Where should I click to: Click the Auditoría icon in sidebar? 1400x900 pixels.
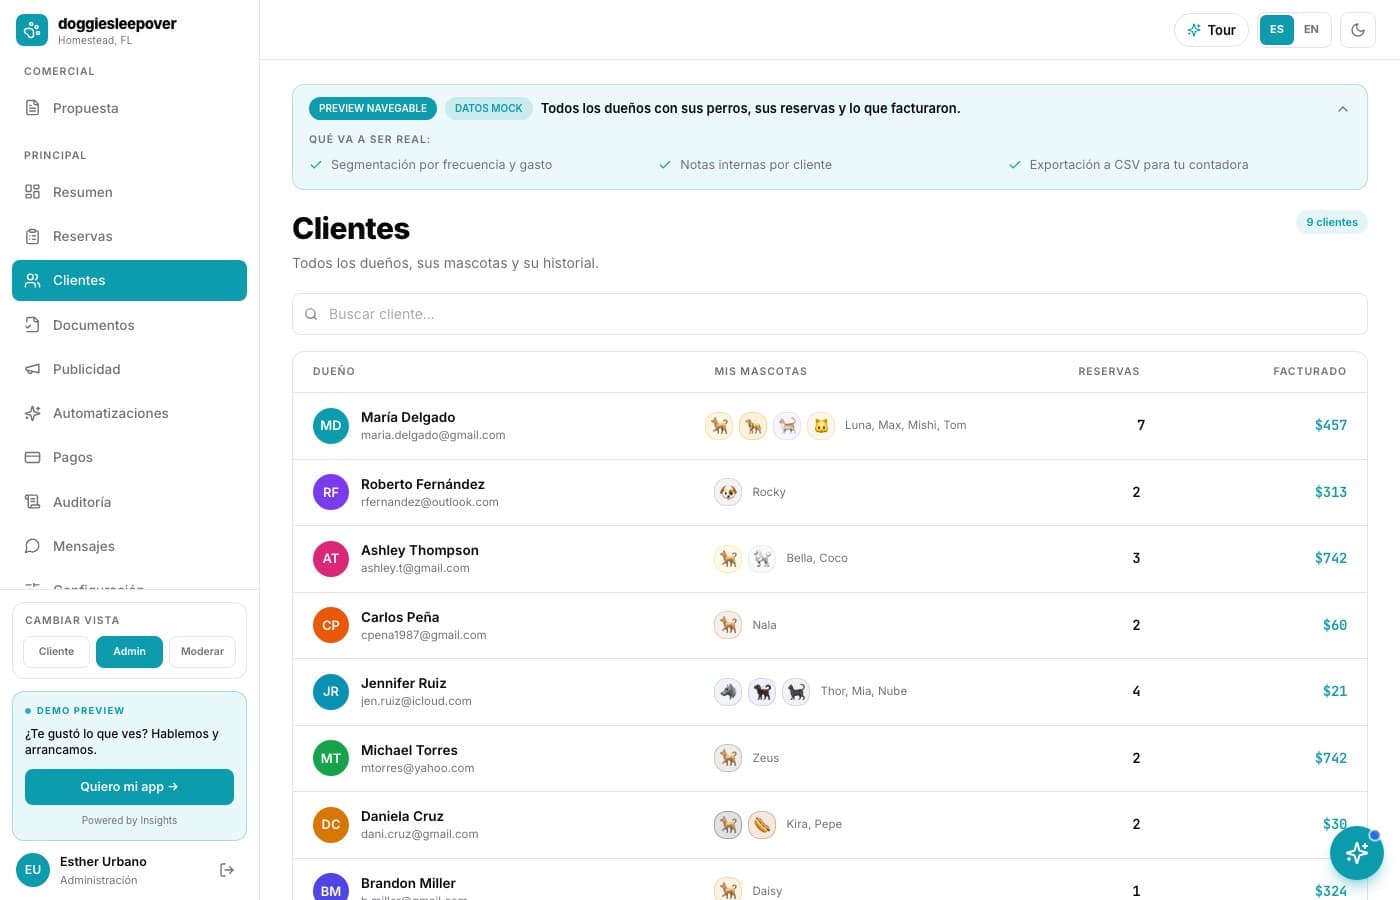tap(33, 502)
